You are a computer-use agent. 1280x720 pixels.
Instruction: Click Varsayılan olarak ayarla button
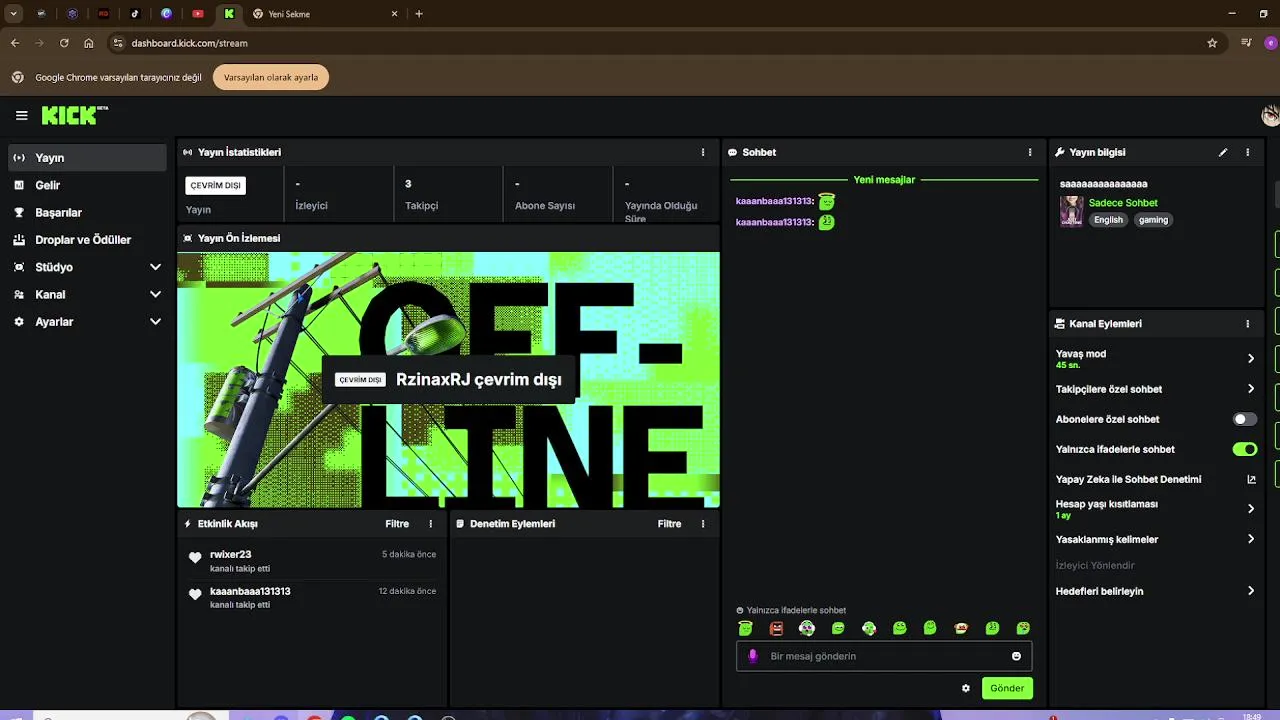271,77
